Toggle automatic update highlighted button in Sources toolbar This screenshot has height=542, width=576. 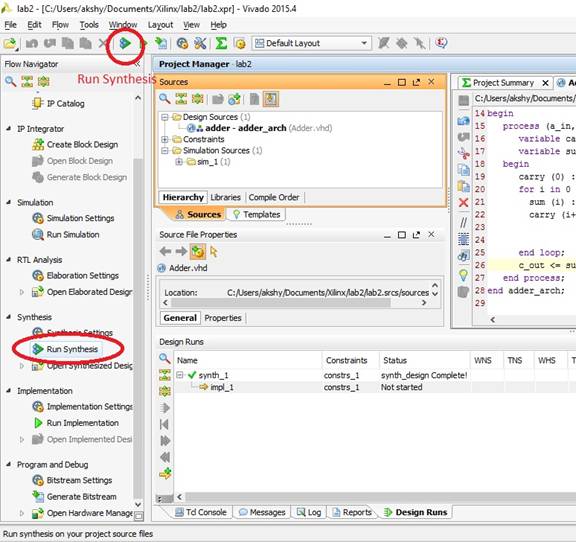(x=271, y=98)
